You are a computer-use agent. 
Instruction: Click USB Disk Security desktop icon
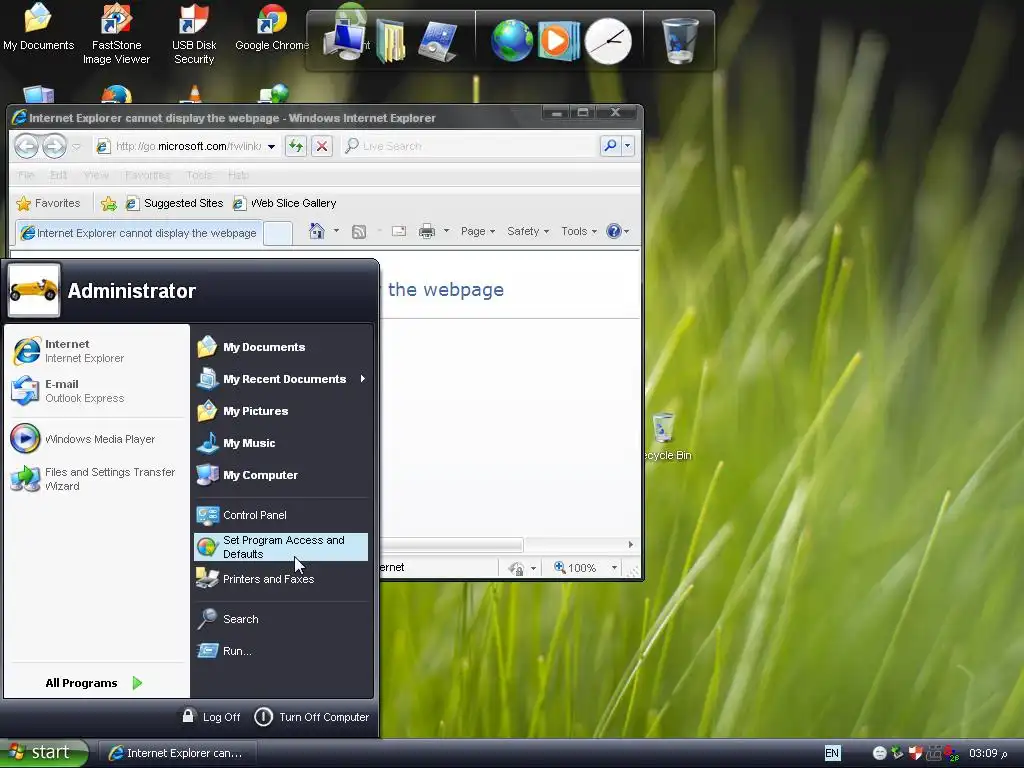(x=194, y=33)
